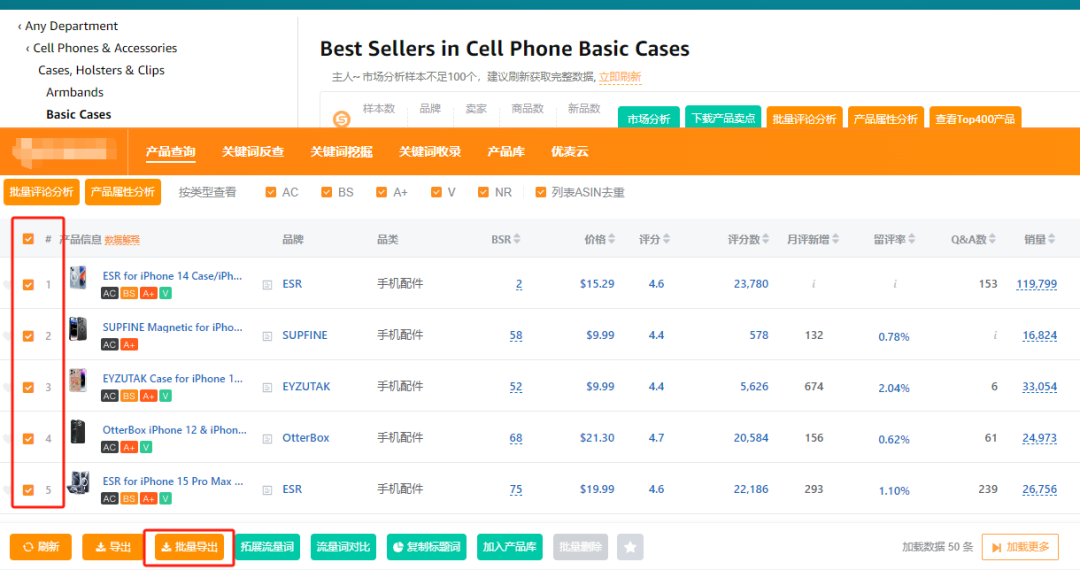
Task: Click BS badge under EYZUTAK Case
Action: [x=129, y=396]
